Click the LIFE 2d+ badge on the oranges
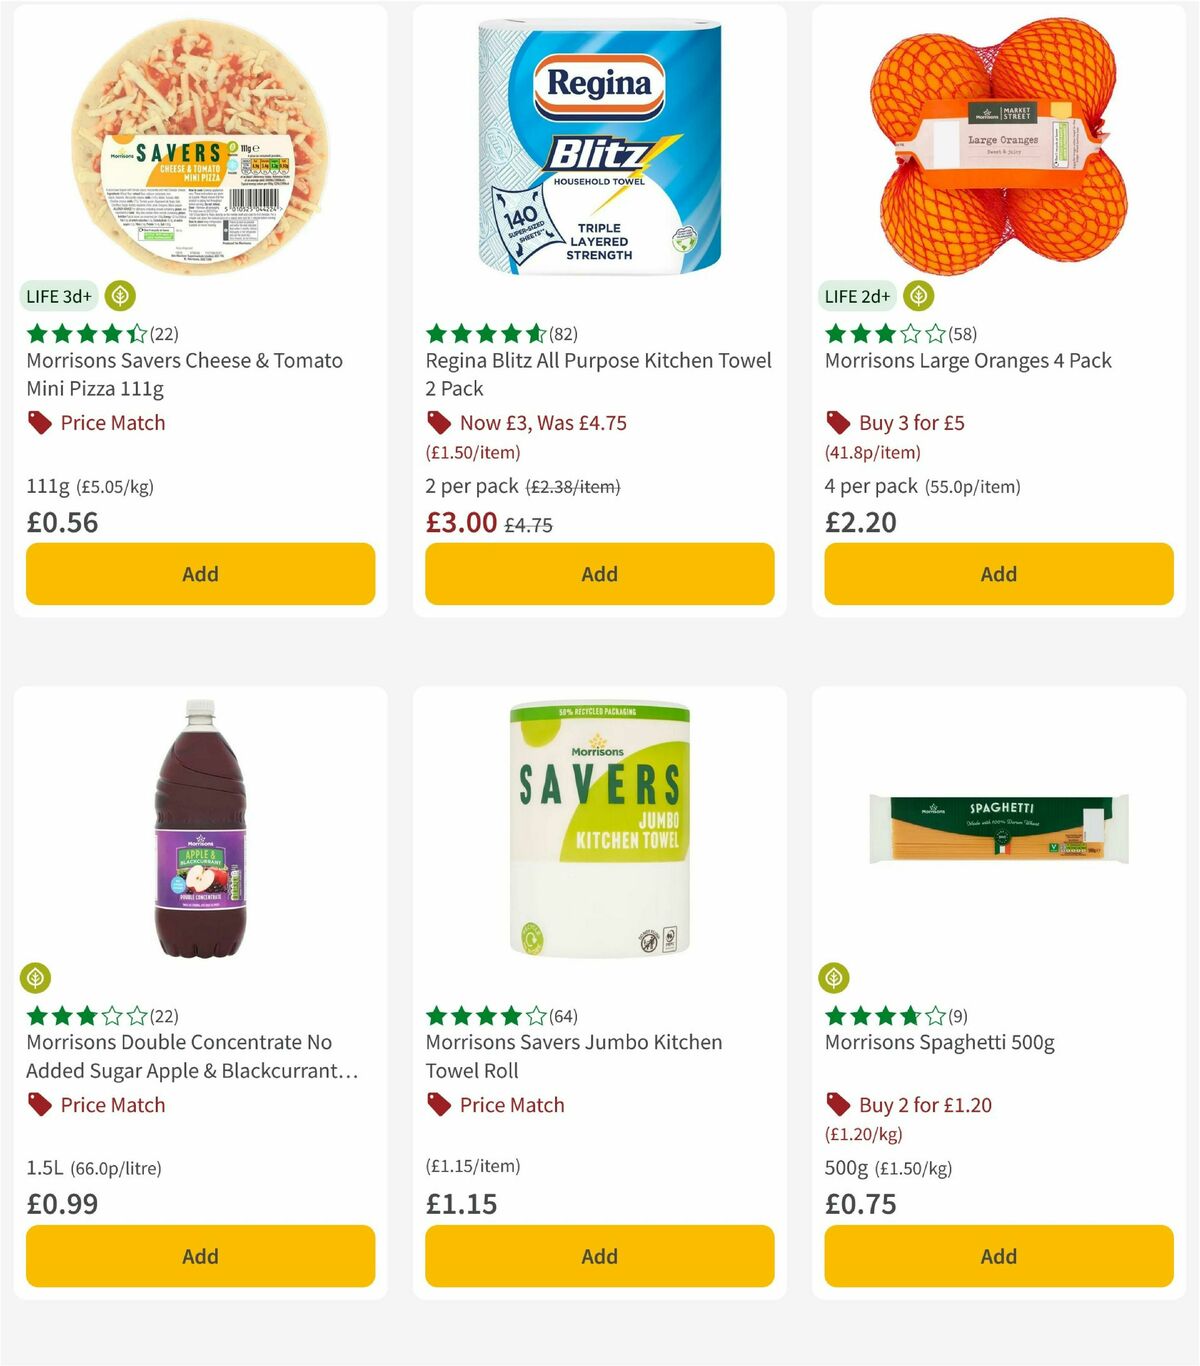Image resolution: width=1200 pixels, height=1366 pixels. pyautogui.click(x=855, y=294)
